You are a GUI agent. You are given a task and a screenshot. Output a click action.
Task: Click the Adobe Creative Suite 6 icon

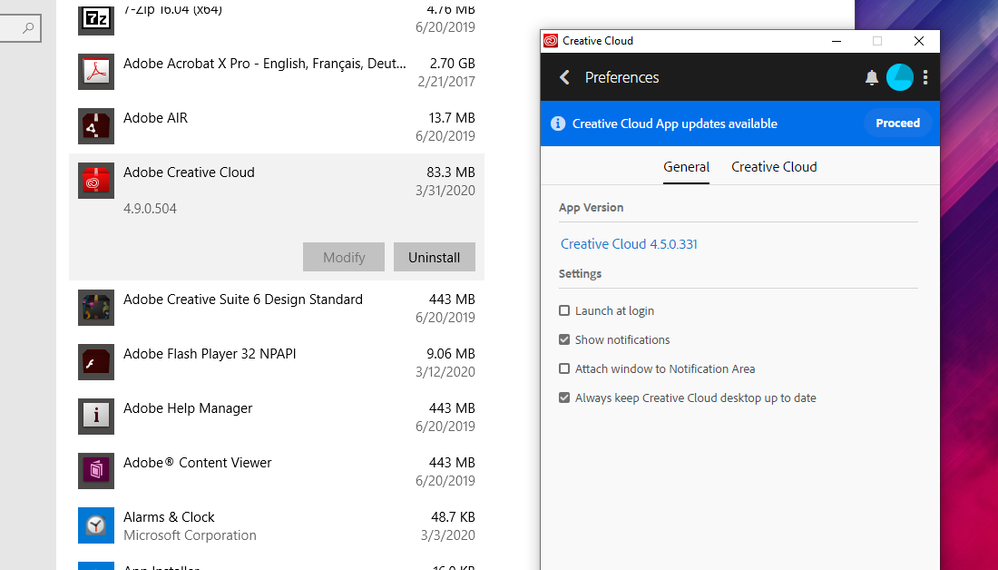(96, 307)
